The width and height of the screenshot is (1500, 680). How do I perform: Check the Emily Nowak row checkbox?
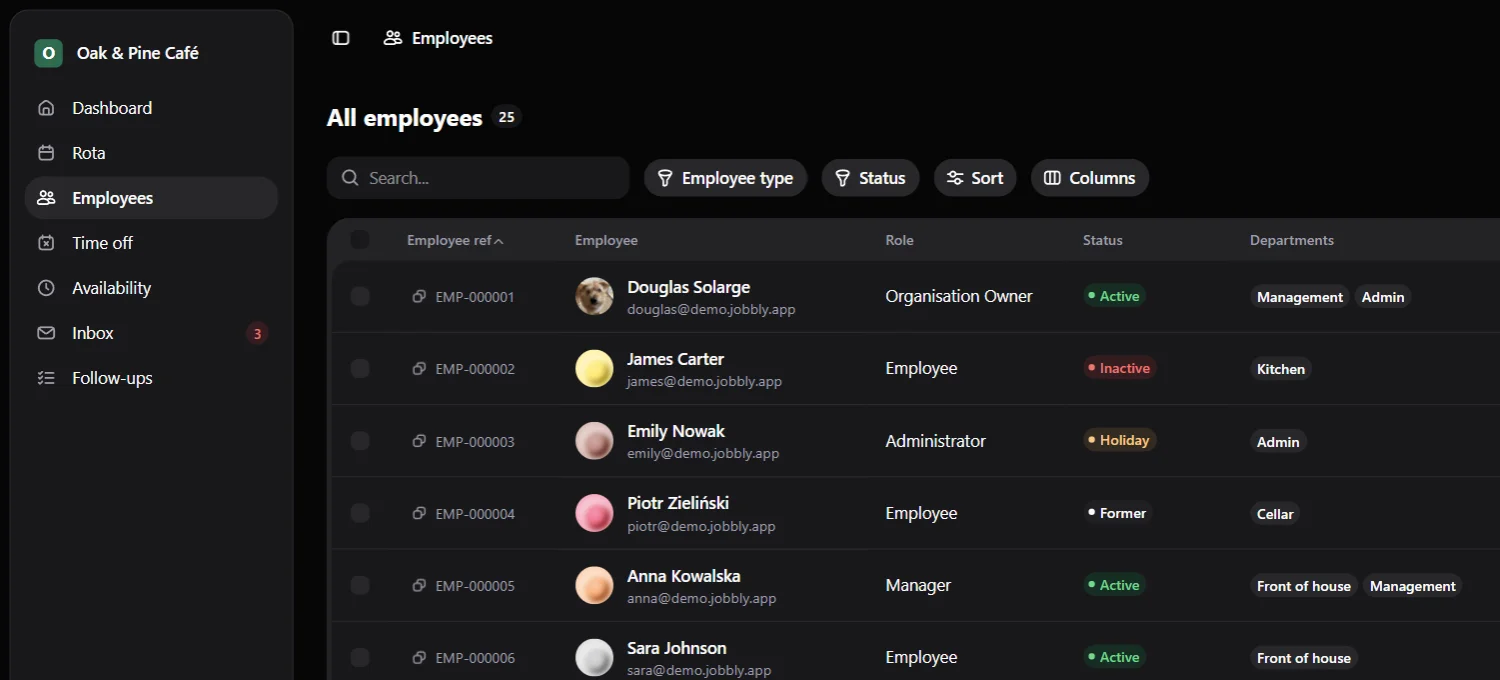coord(360,441)
